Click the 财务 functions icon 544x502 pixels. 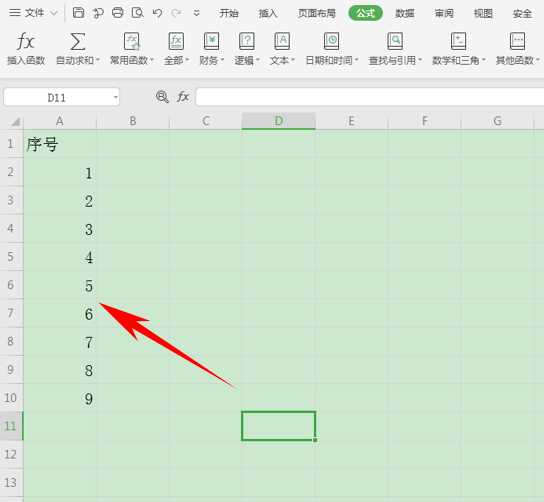click(x=211, y=42)
